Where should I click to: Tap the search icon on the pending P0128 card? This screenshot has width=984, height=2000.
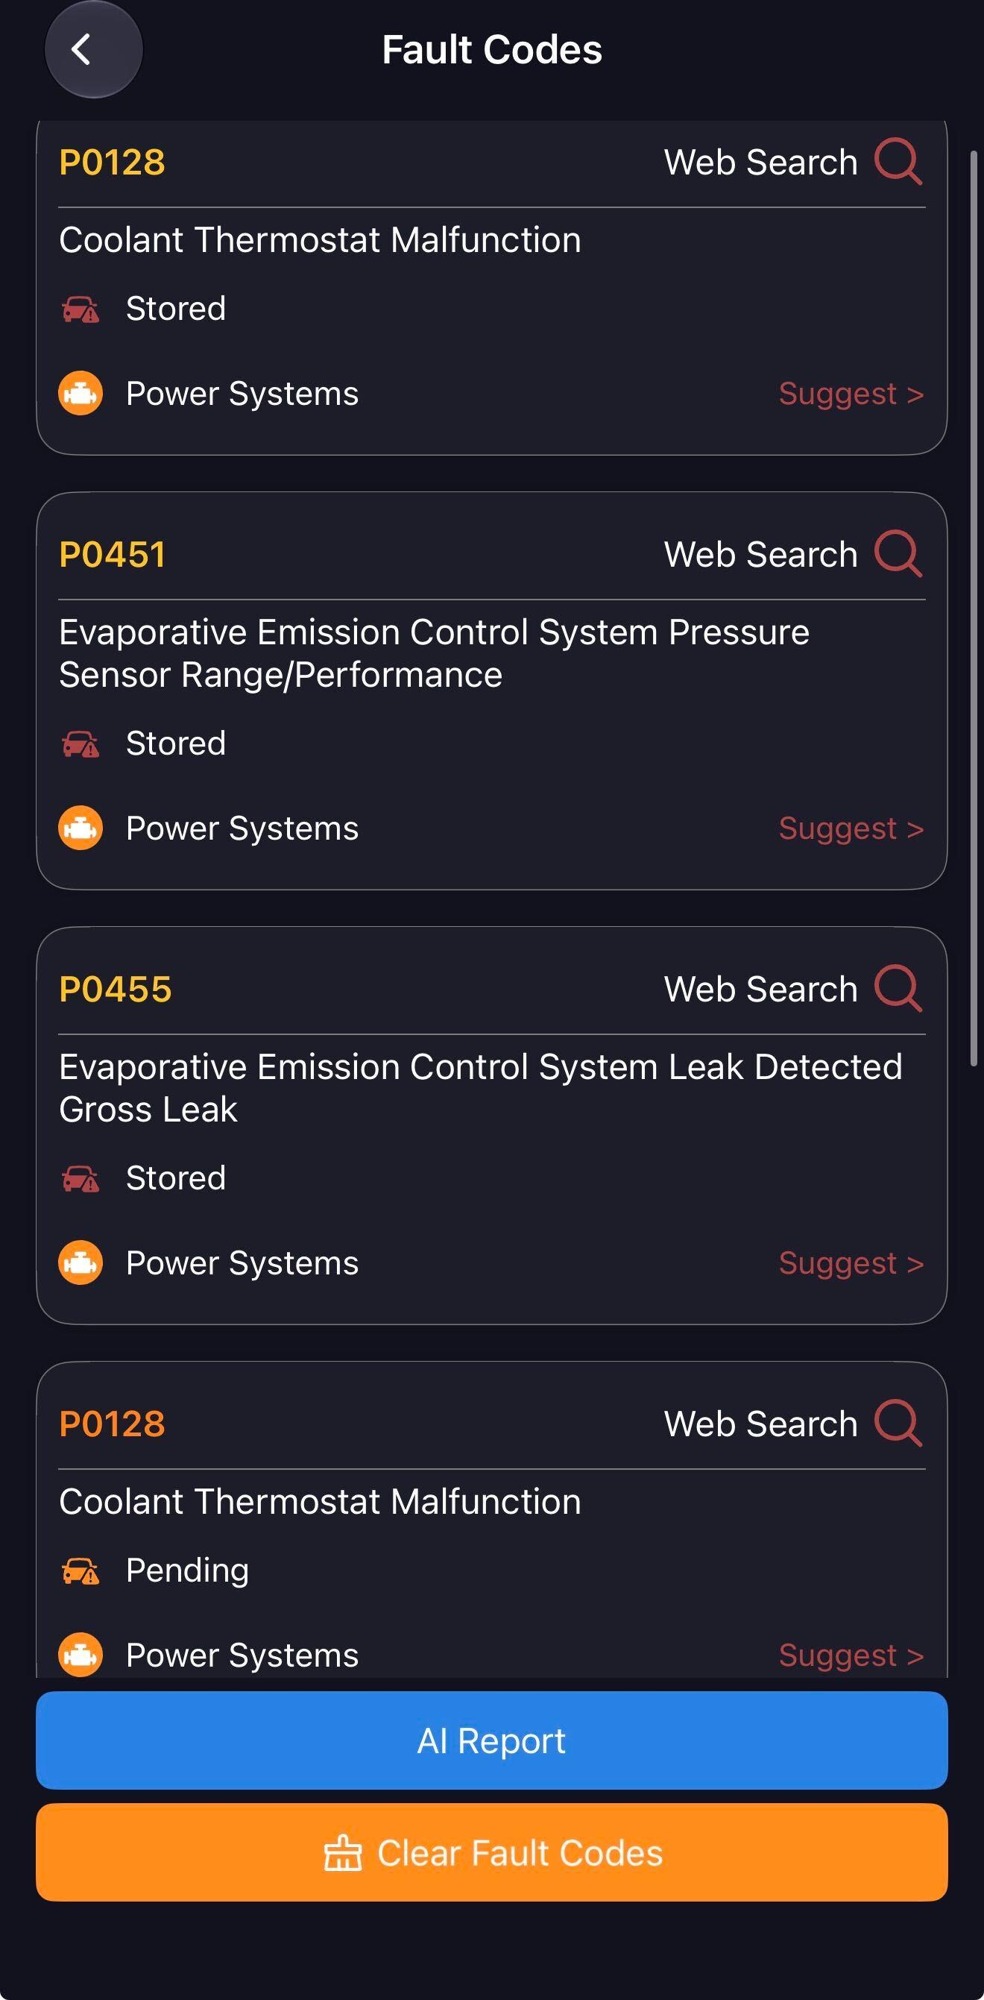coord(897,1423)
